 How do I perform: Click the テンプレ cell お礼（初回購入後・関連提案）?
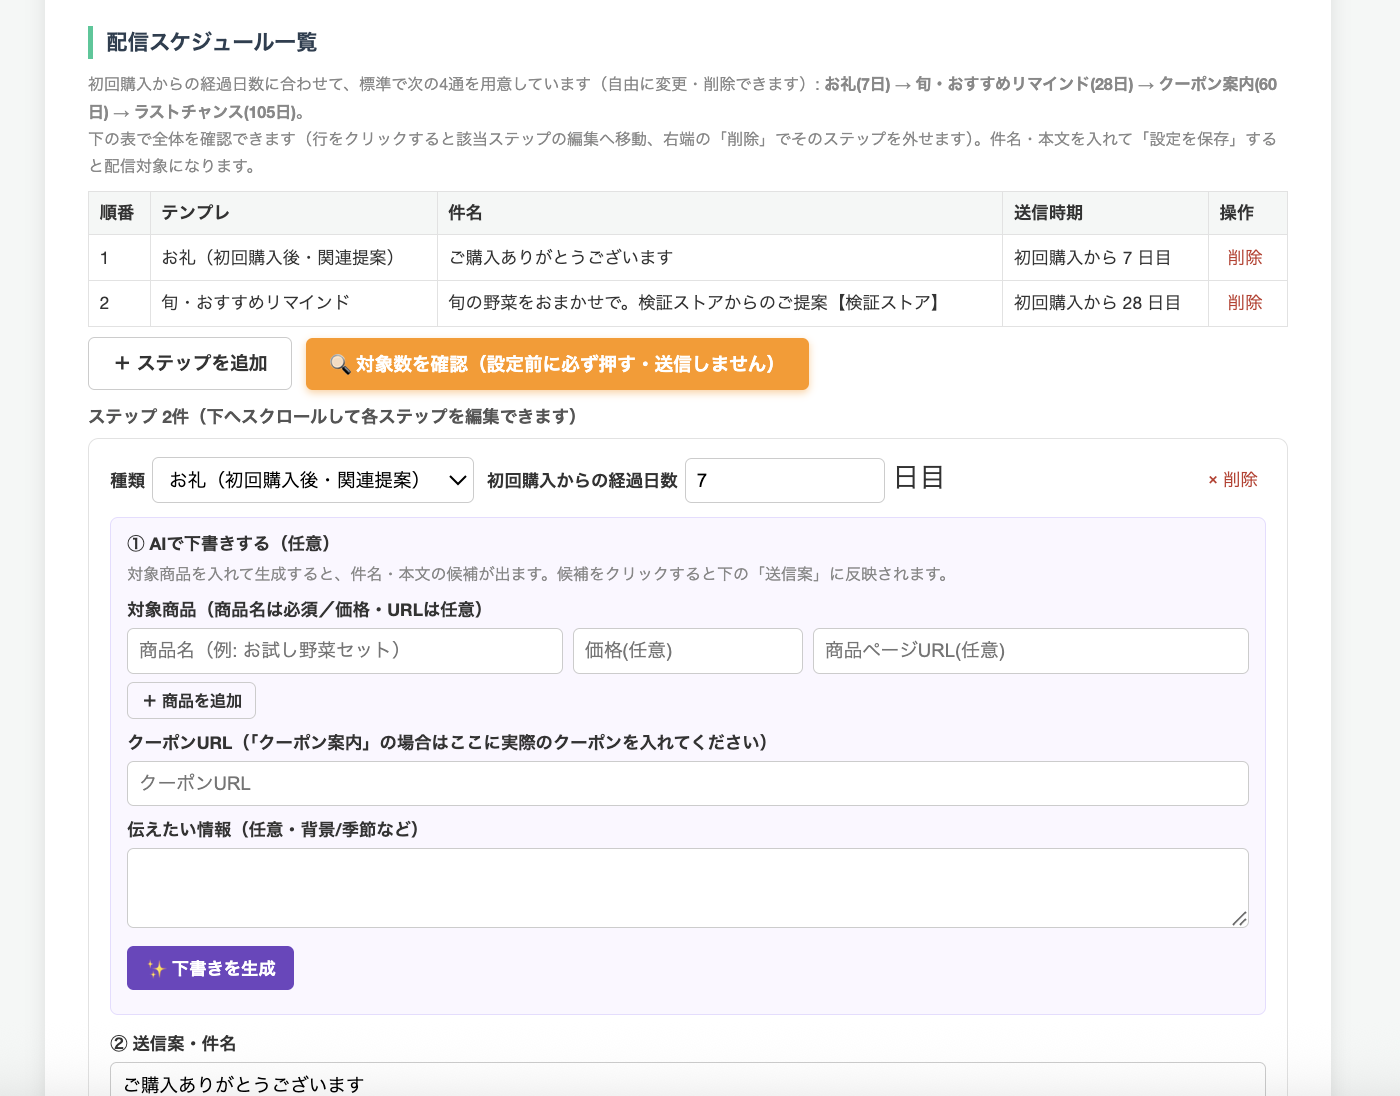click(x=293, y=258)
